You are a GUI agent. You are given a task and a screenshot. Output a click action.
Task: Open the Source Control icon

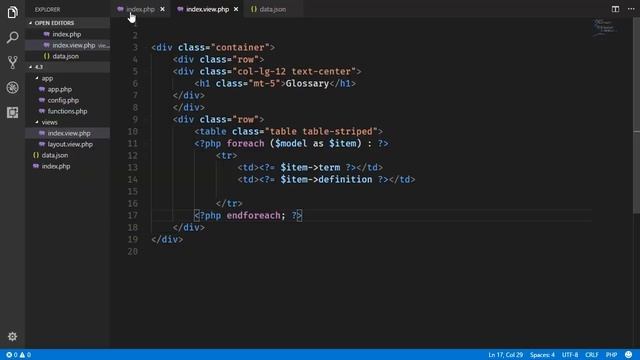click(12, 62)
